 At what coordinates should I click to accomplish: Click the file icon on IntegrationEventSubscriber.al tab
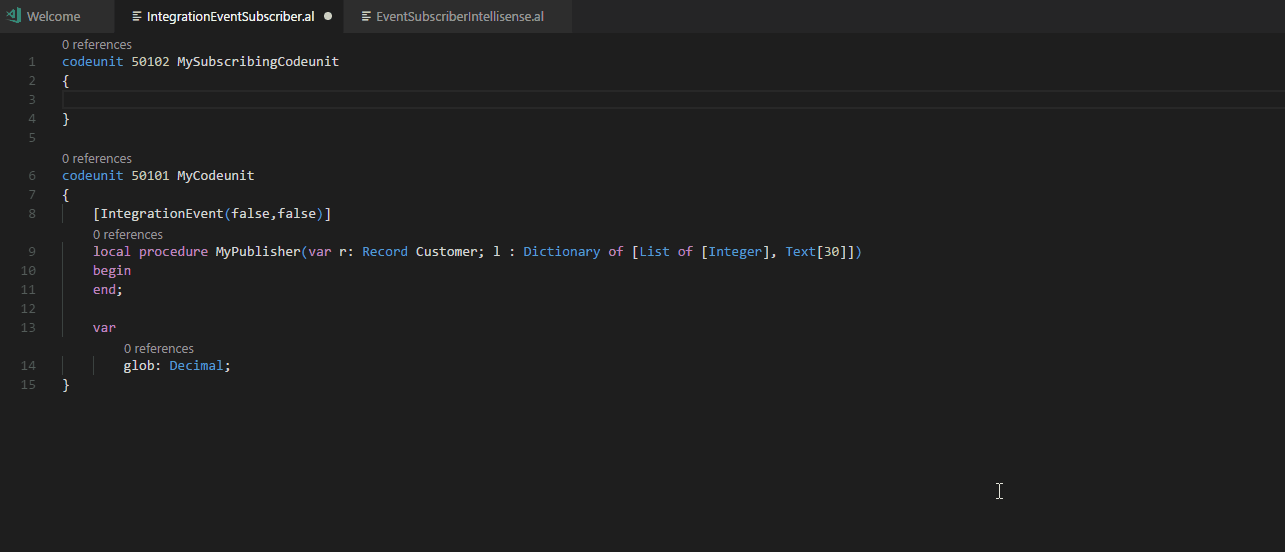137,17
